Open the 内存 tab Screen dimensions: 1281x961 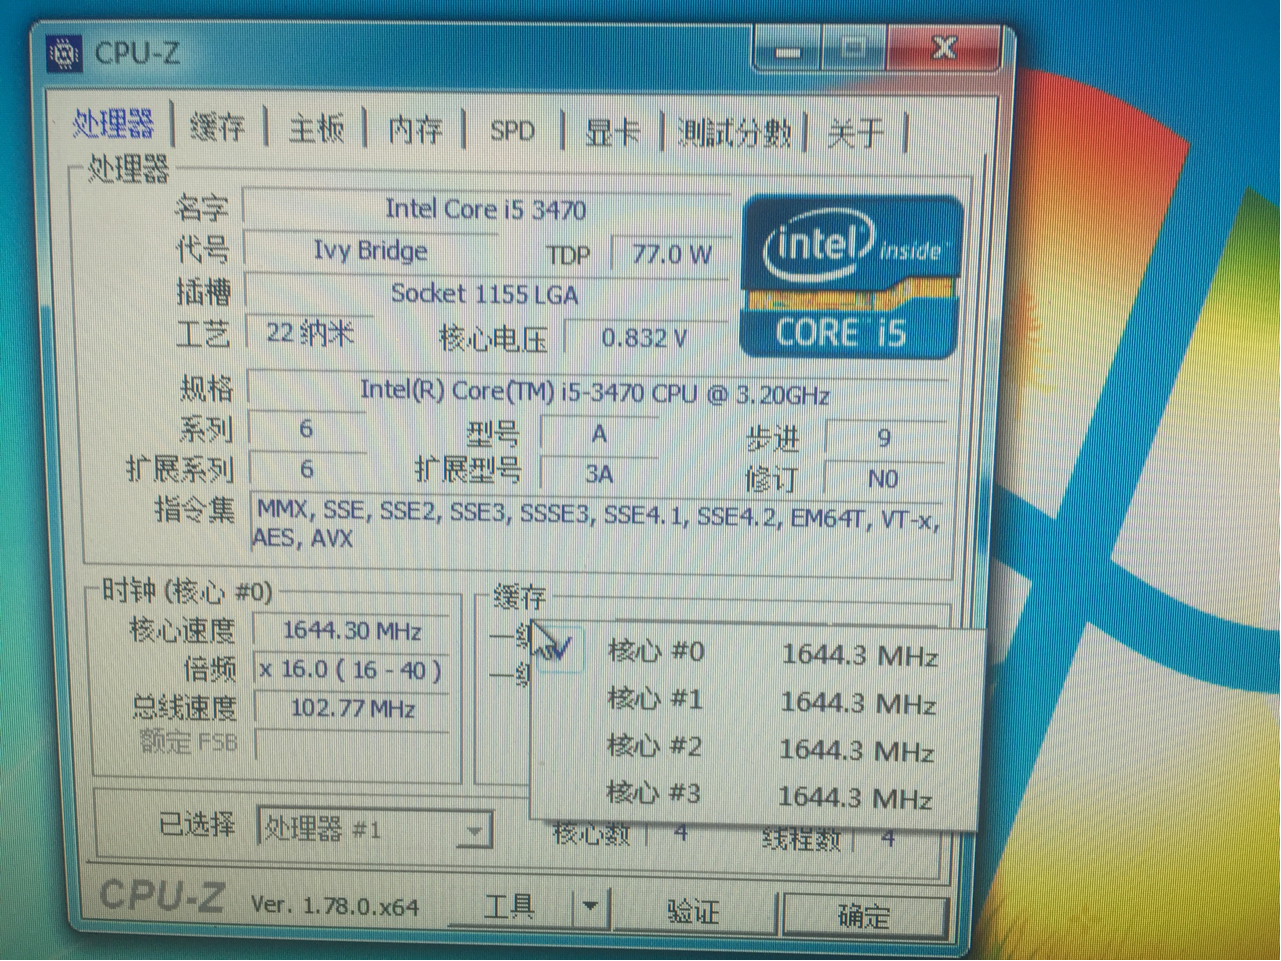click(415, 130)
